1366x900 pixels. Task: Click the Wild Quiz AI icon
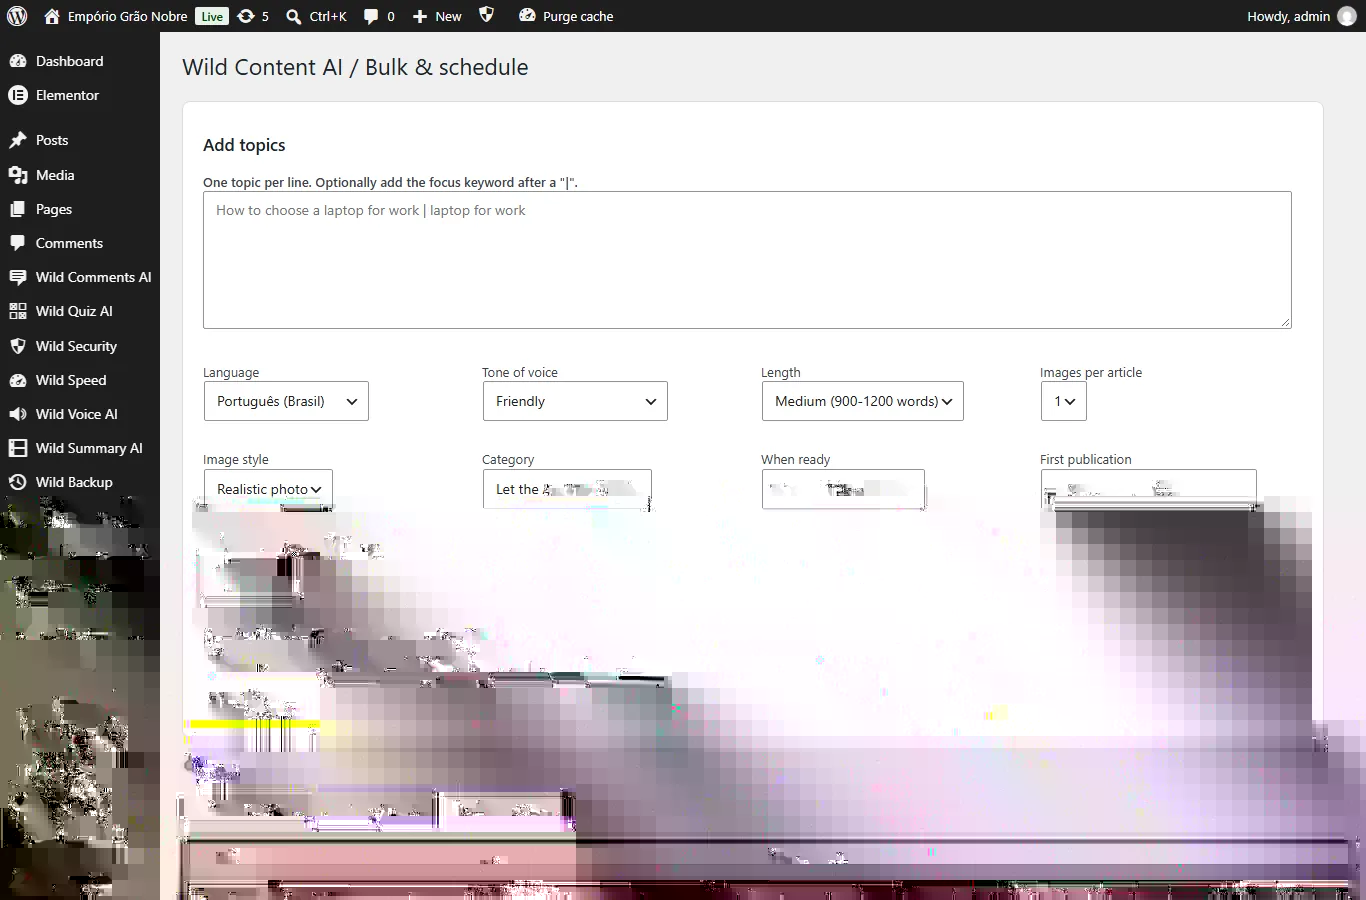17,311
